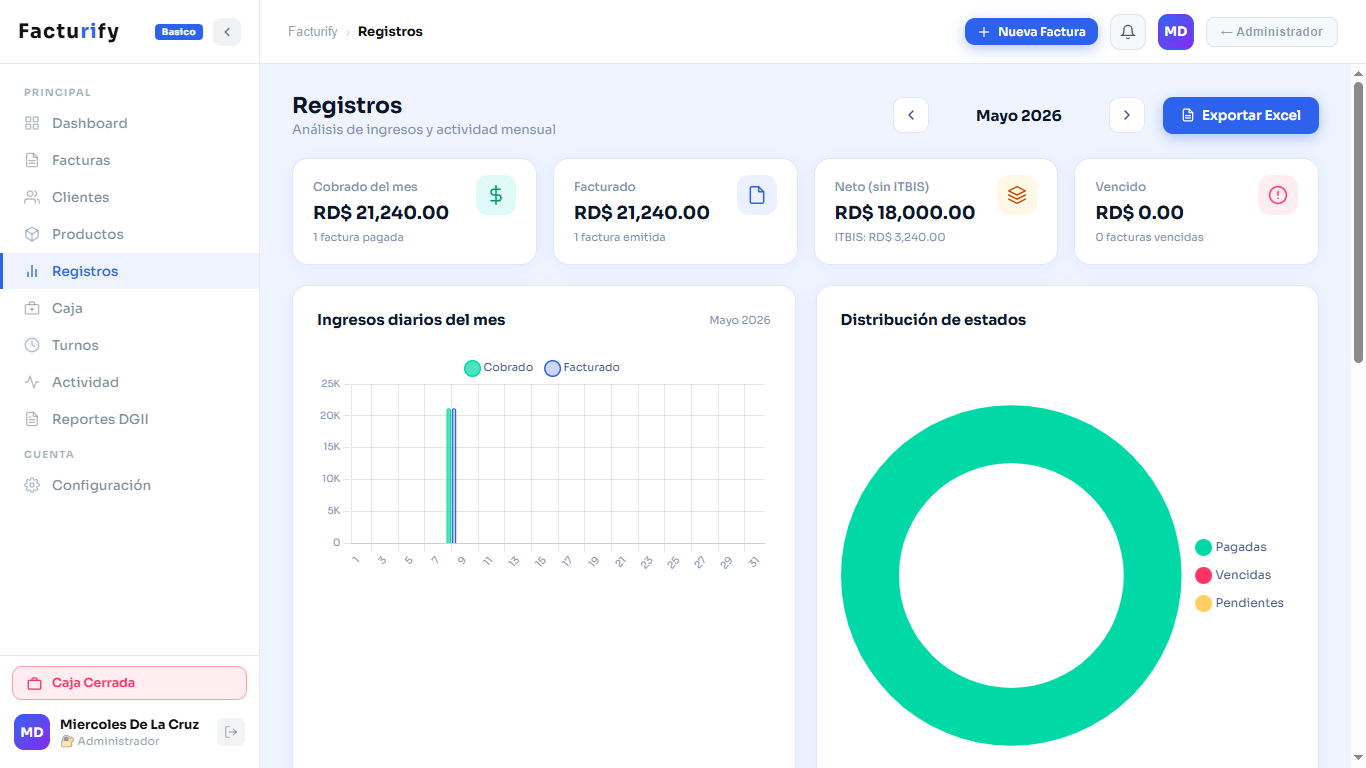Image resolution: width=1366 pixels, height=768 pixels.
Task: Click the layers icon on the Neto card
Action: 1017,195
